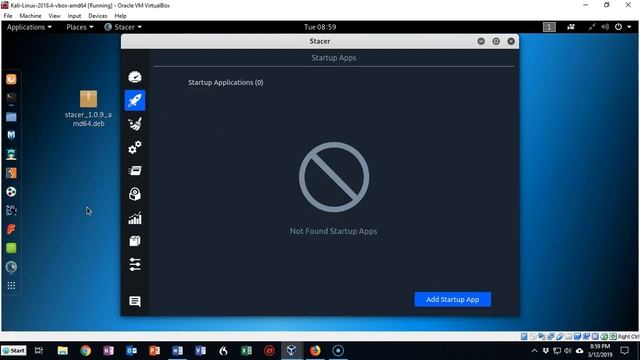
Task: Click workspace indicator 1 in top bar
Action: [549, 27]
